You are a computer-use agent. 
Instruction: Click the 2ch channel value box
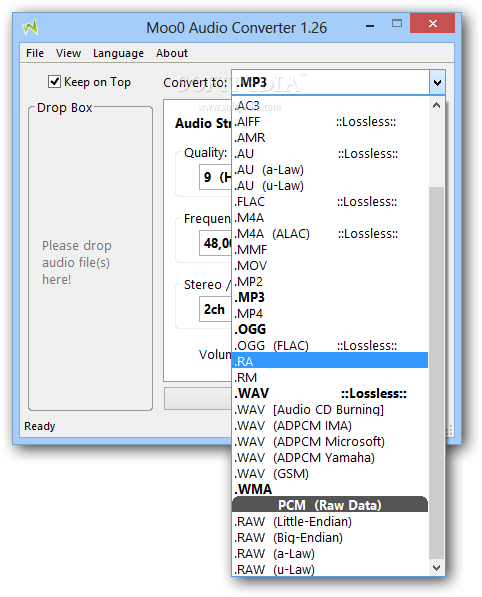coord(215,309)
